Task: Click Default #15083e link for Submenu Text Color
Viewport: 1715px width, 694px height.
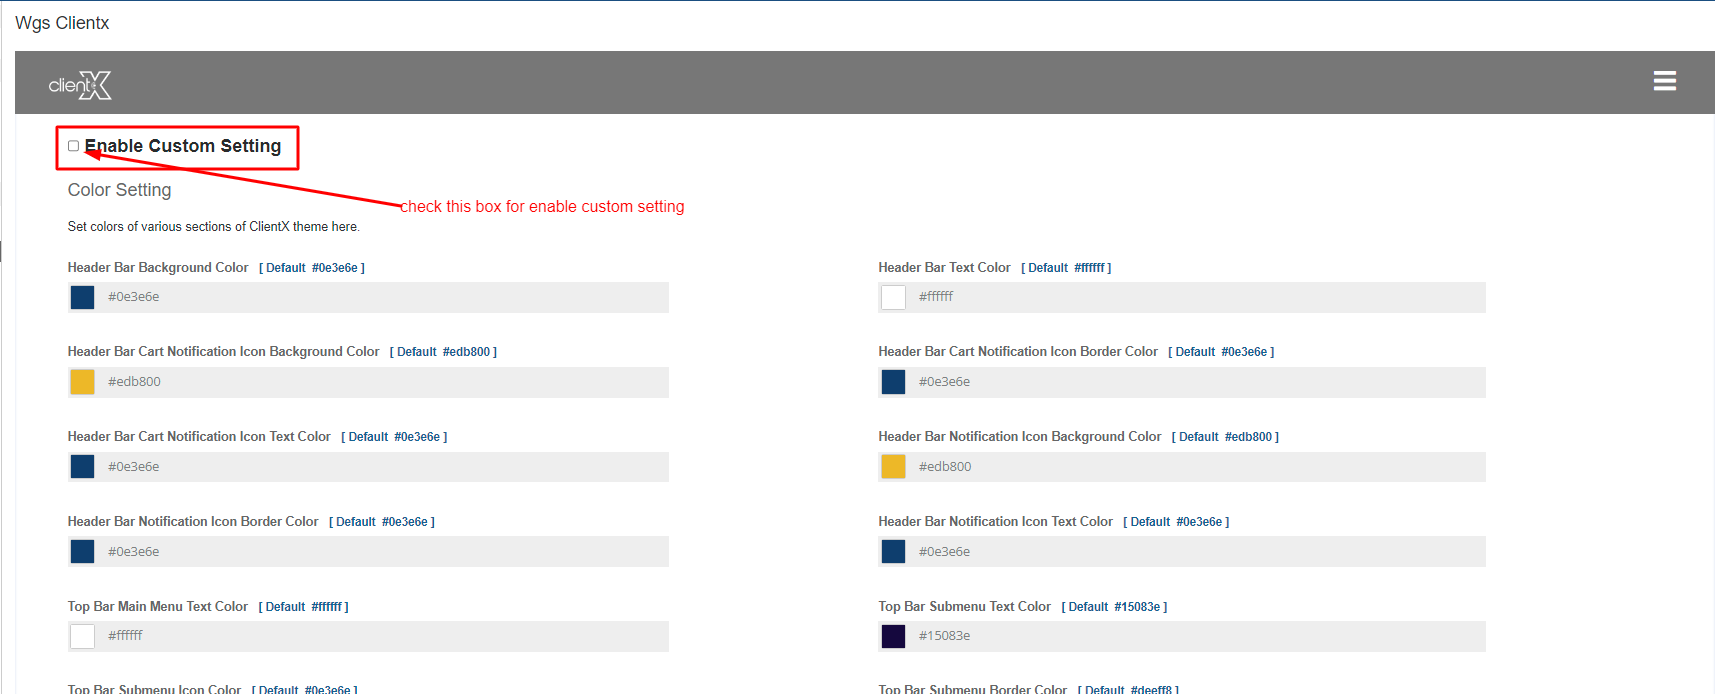Action: (1114, 607)
